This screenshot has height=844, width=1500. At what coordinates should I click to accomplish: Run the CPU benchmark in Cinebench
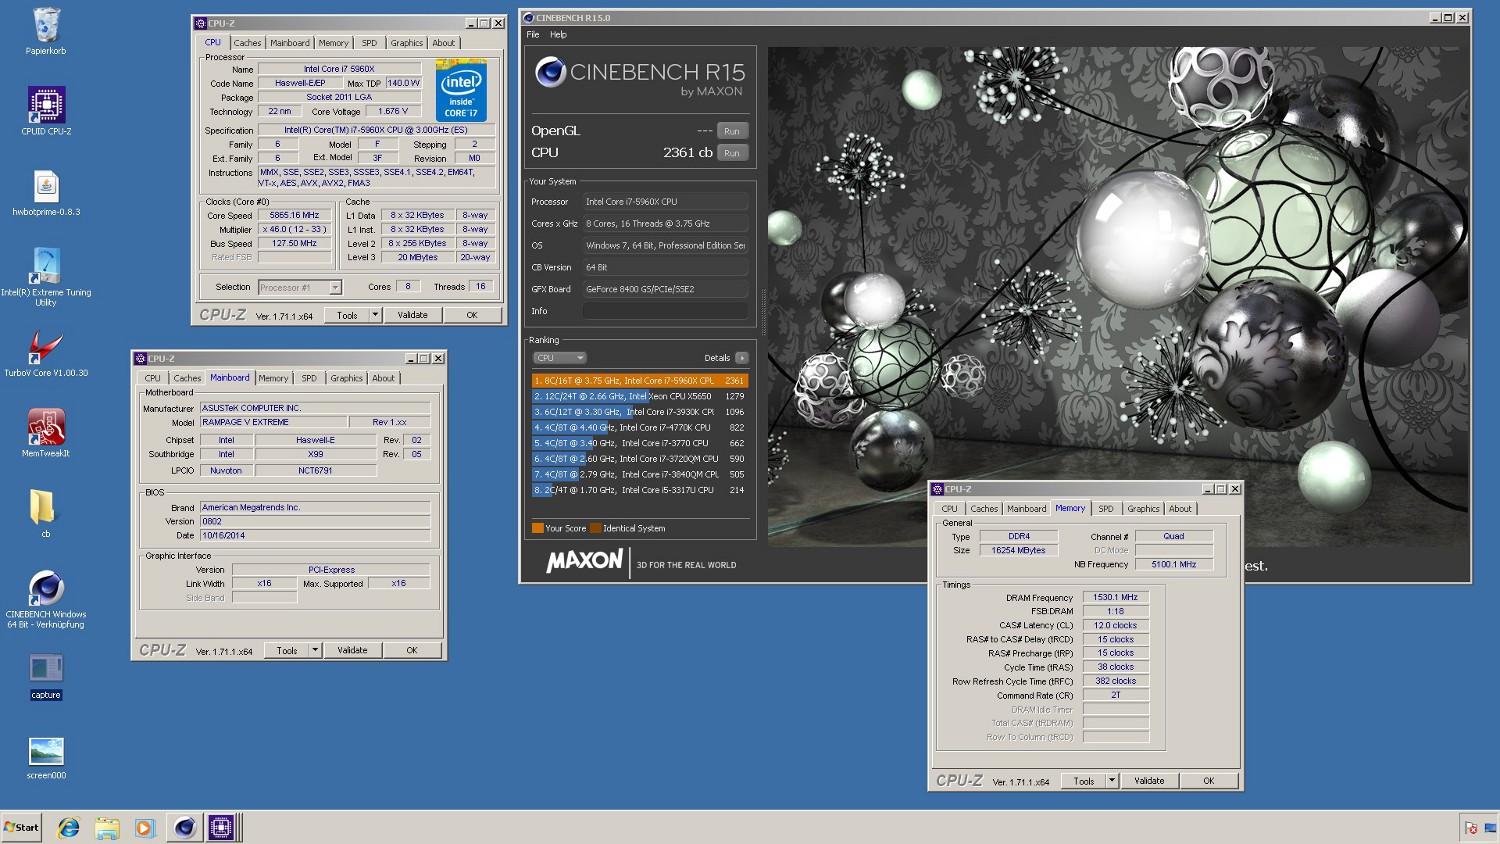732,153
